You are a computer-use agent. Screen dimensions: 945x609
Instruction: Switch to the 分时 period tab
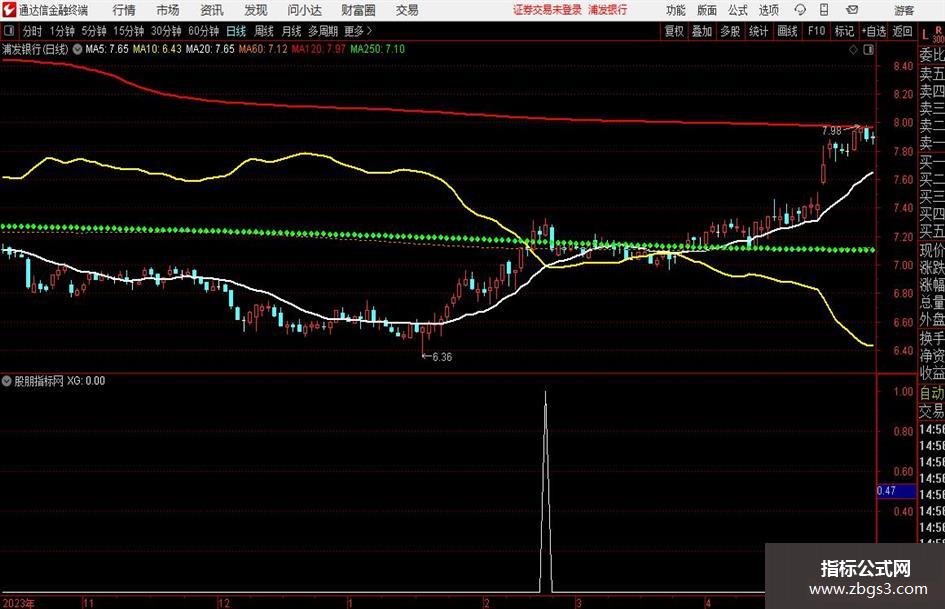pyautogui.click(x=32, y=31)
